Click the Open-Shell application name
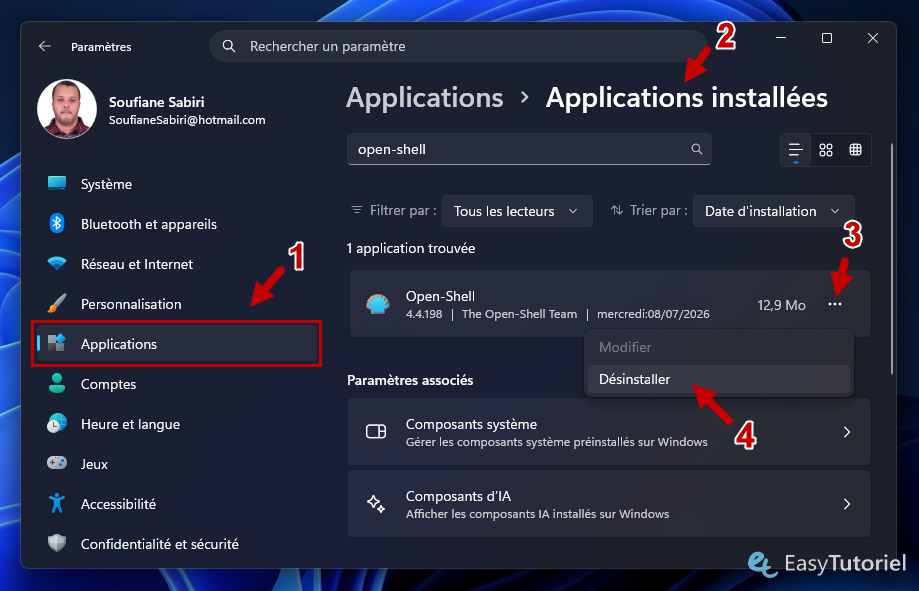Screen dimensions: 919x591 440,296
